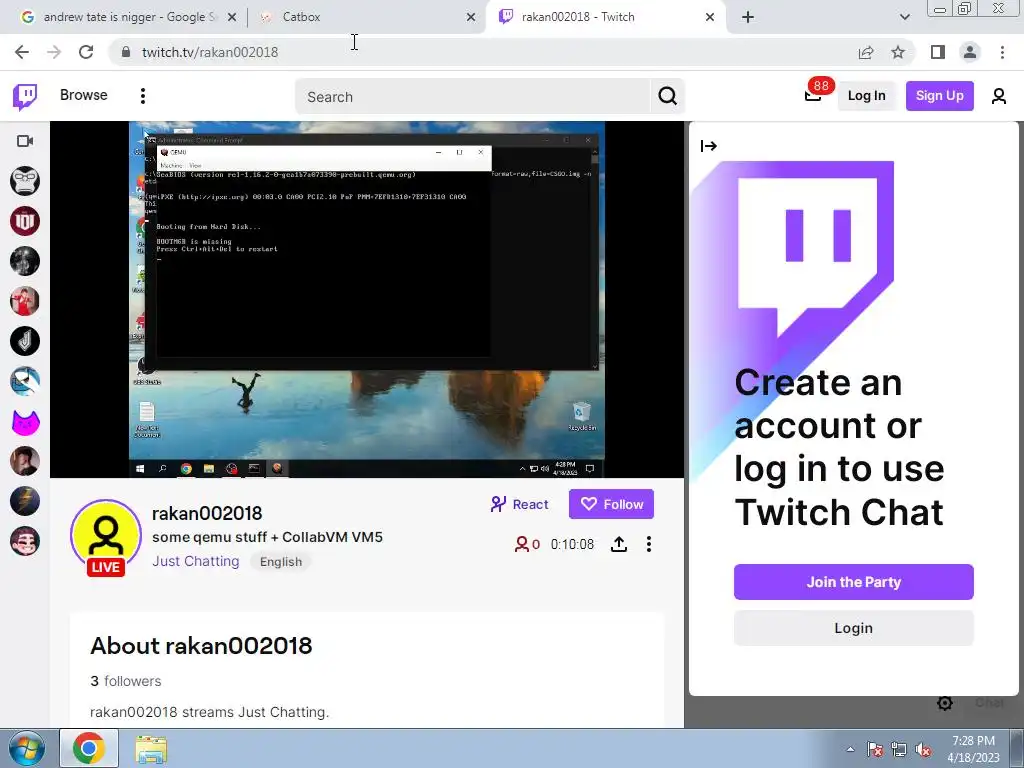1024x768 pixels.
Task: Click the English language tag
Action: (281, 562)
